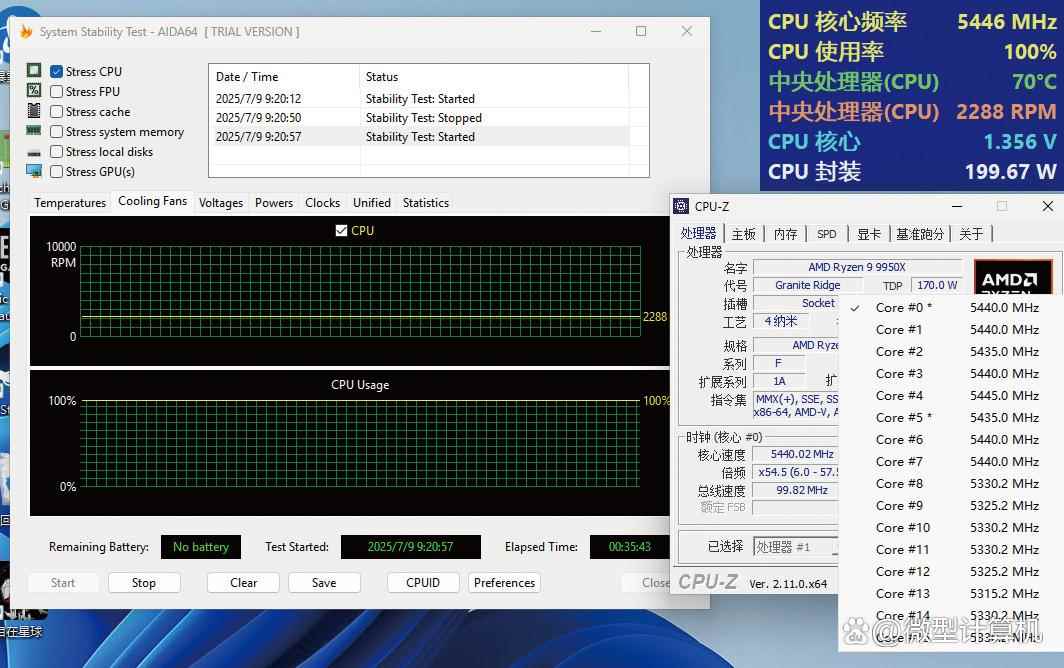Select Core #11 in the clock menu
1064x668 pixels.
coord(949,550)
